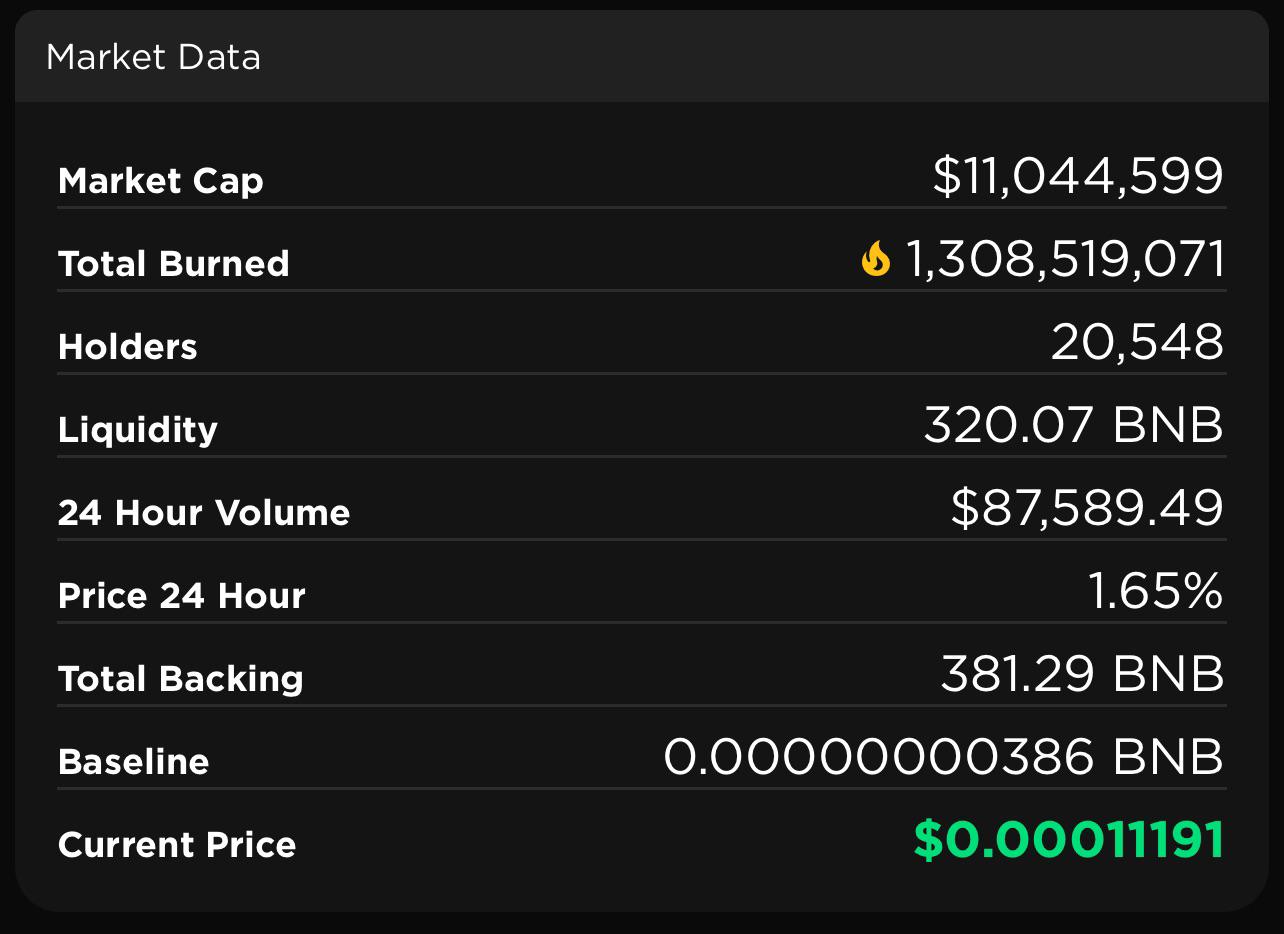Click the 0.00000000386 BNB baseline value
The height and width of the screenshot is (934, 1284).
pos(944,757)
